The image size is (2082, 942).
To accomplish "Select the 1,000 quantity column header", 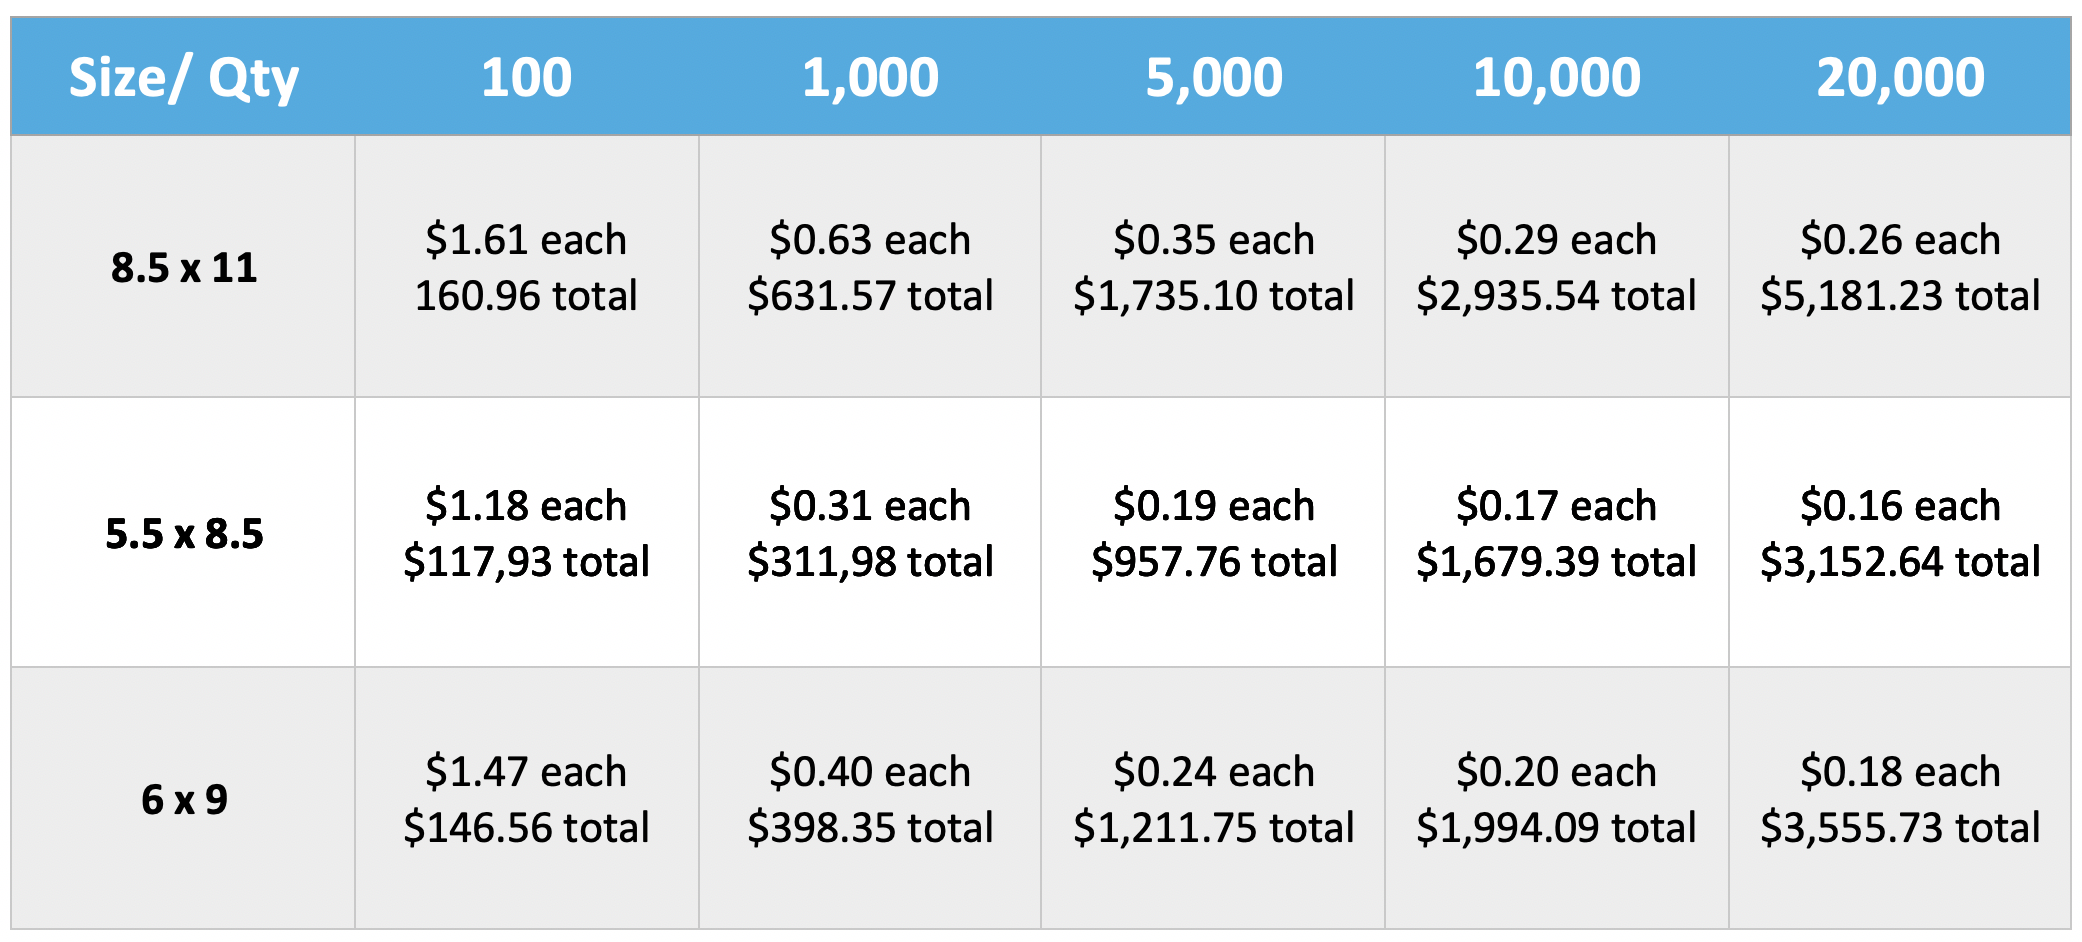I will [x=870, y=76].
